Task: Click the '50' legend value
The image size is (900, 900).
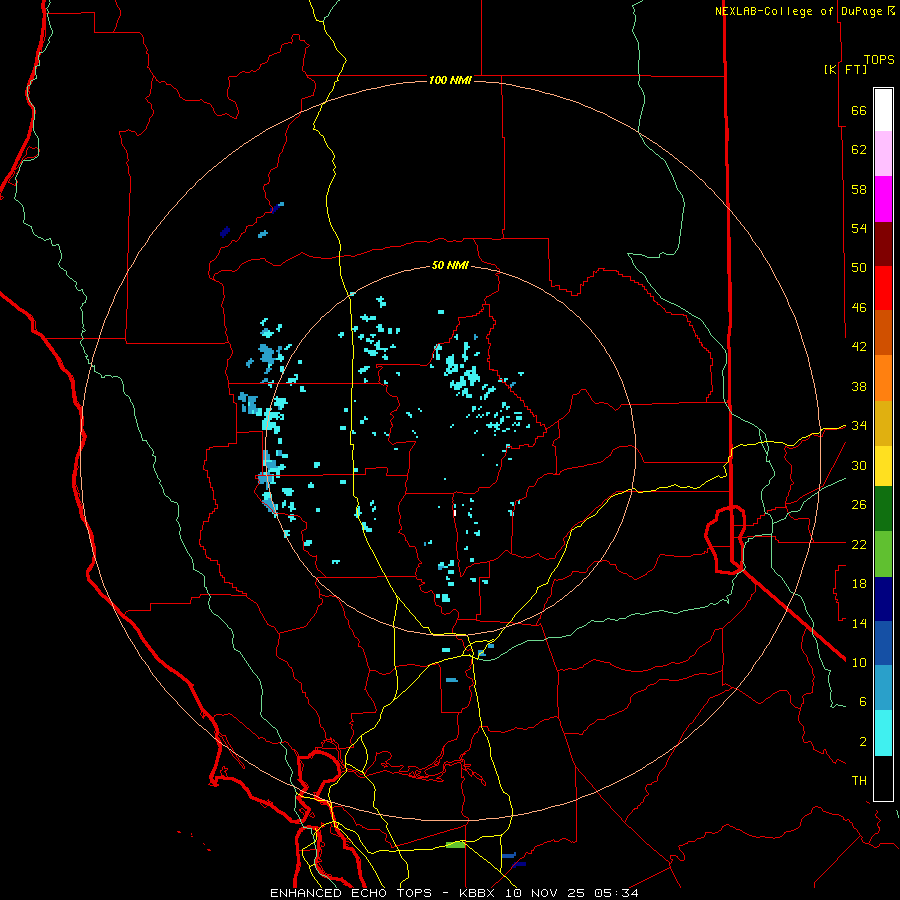Action: pyautogui.click(x=859, y=268)
